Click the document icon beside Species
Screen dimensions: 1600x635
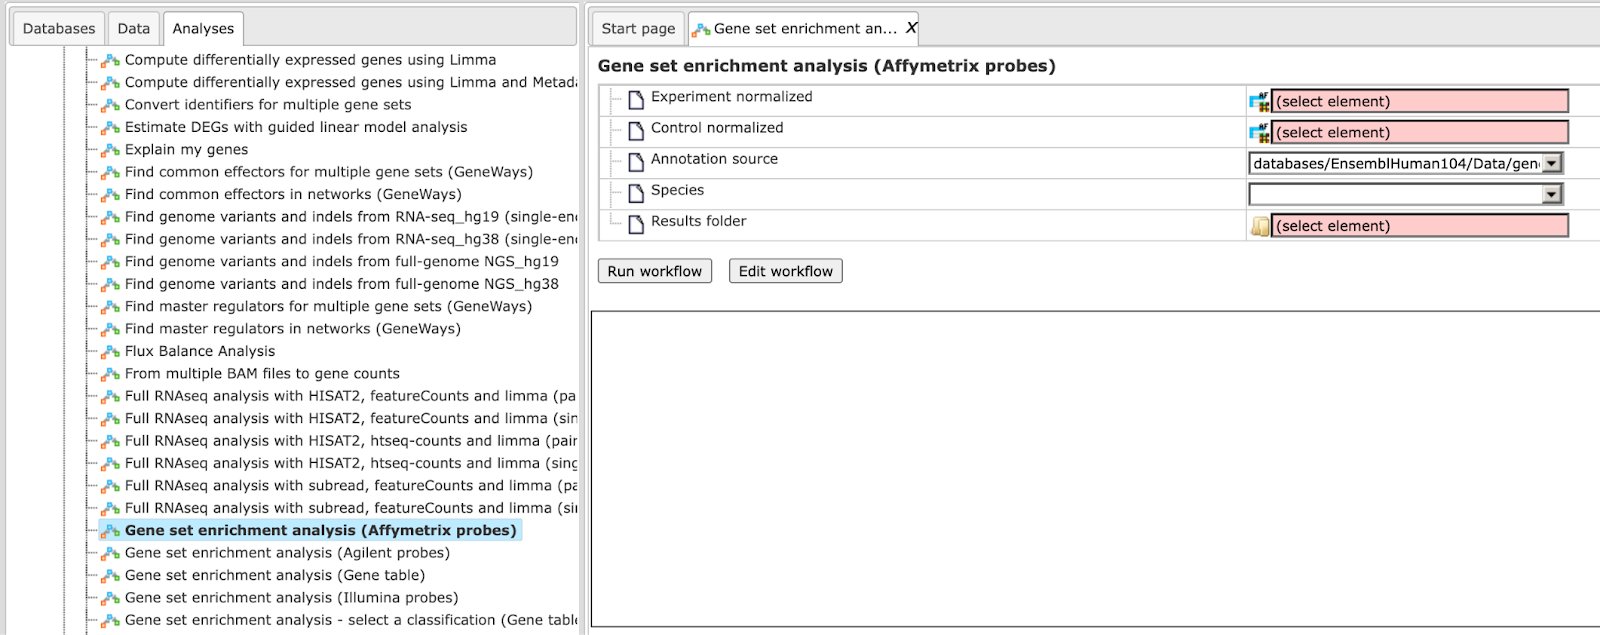coord(636,193)
